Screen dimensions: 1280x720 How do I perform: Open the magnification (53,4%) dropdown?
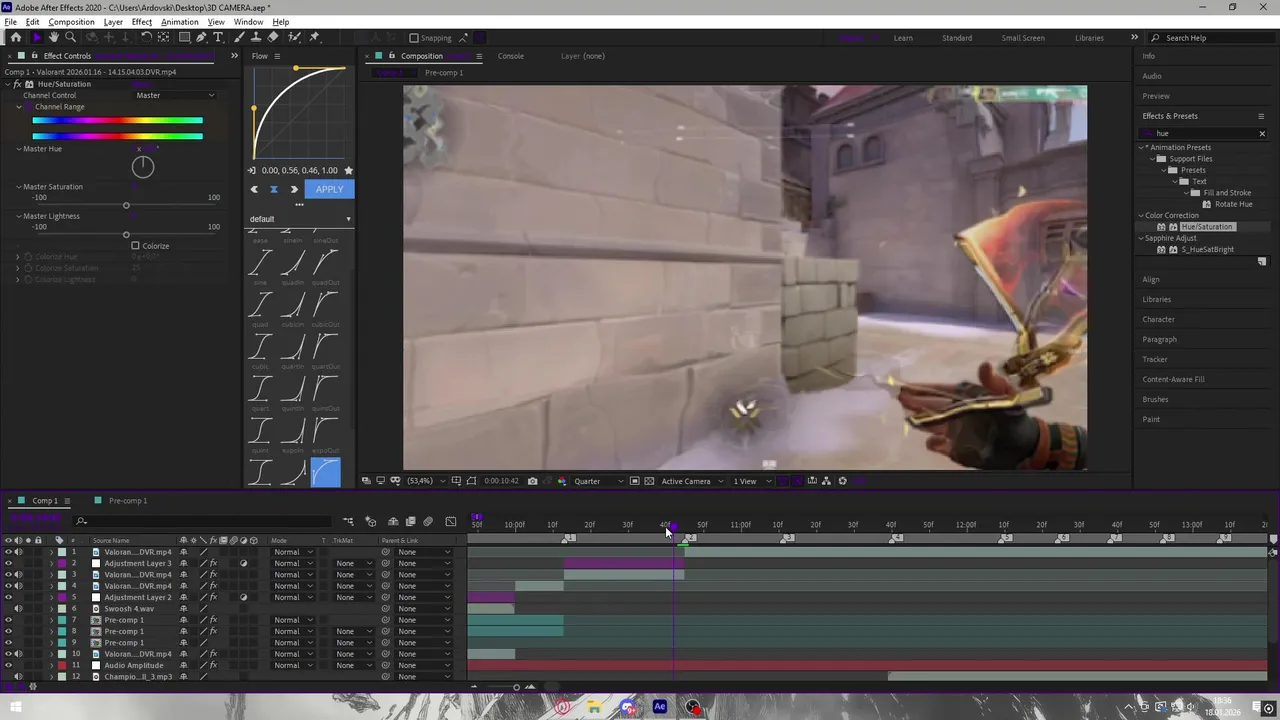(426, 481)
